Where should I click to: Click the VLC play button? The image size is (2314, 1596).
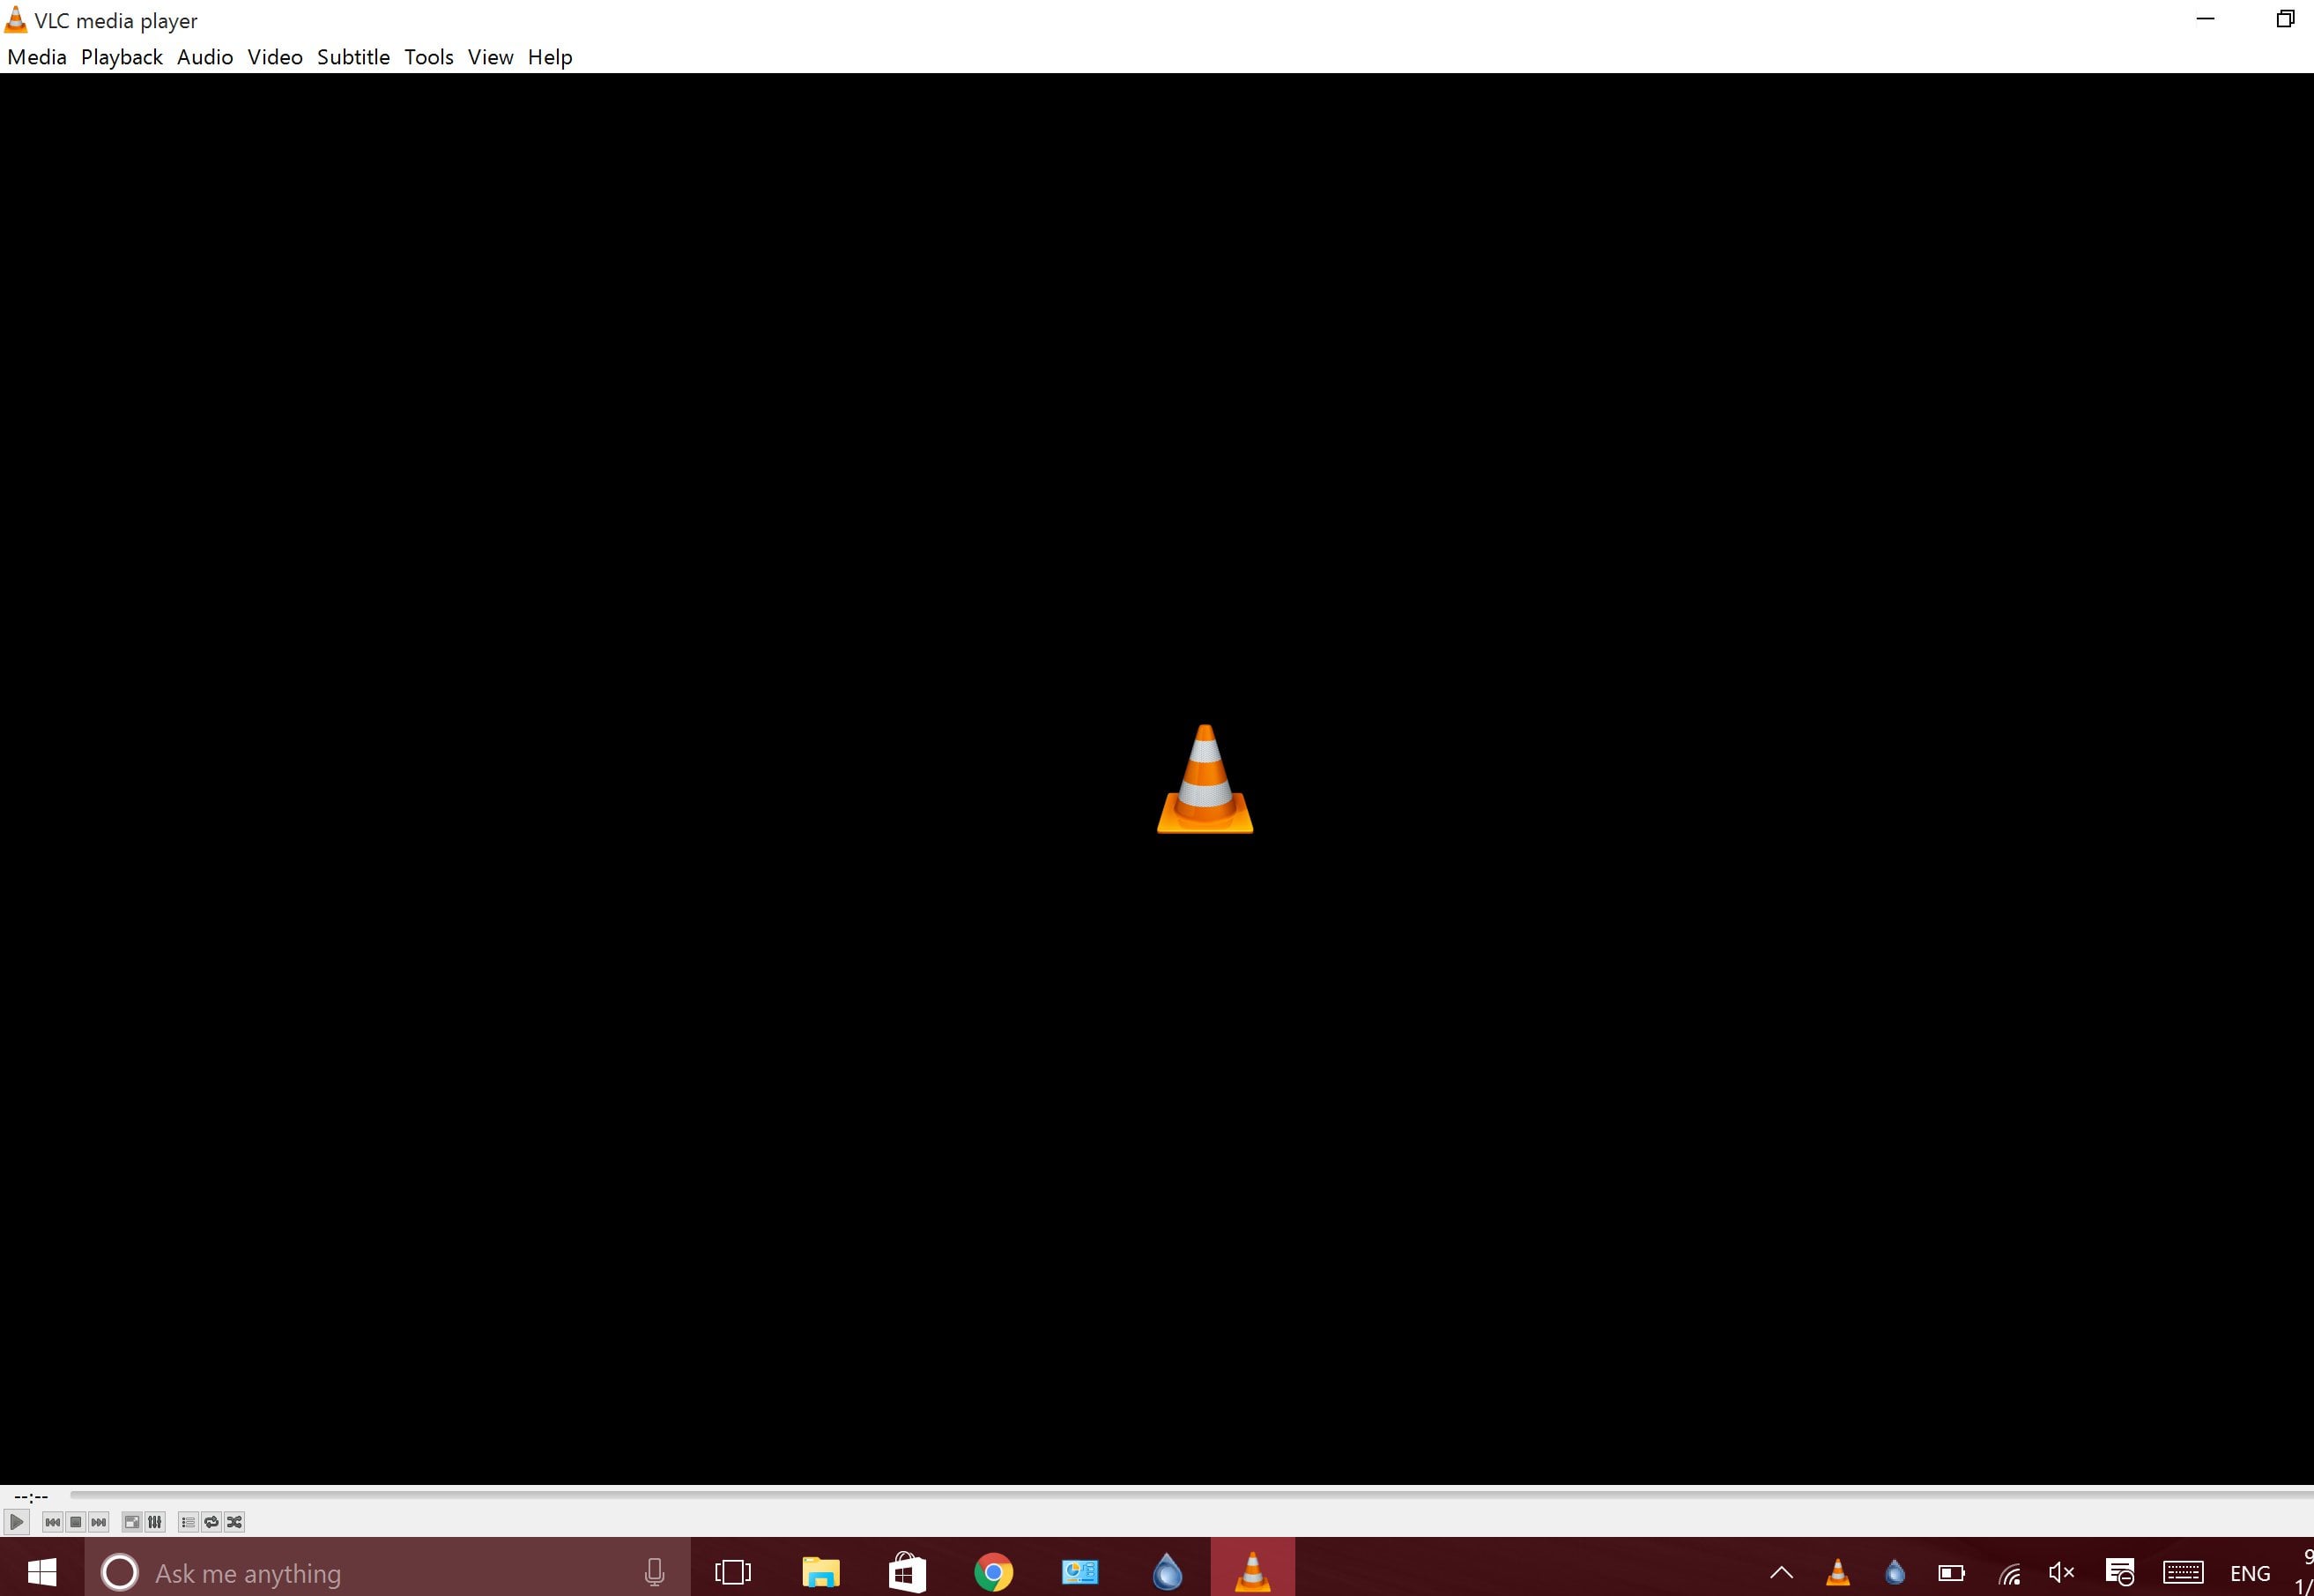click(x=18, y=1520)
